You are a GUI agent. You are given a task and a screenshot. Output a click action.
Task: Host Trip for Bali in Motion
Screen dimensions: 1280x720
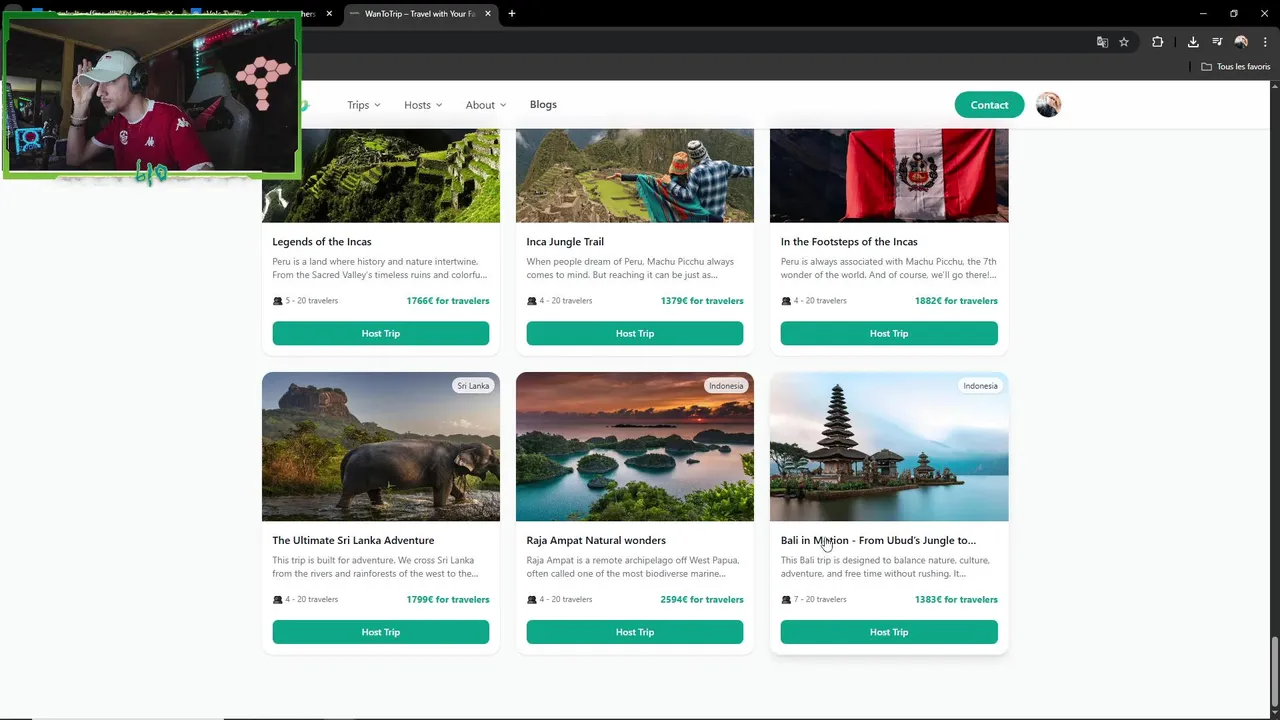[889, 632]
